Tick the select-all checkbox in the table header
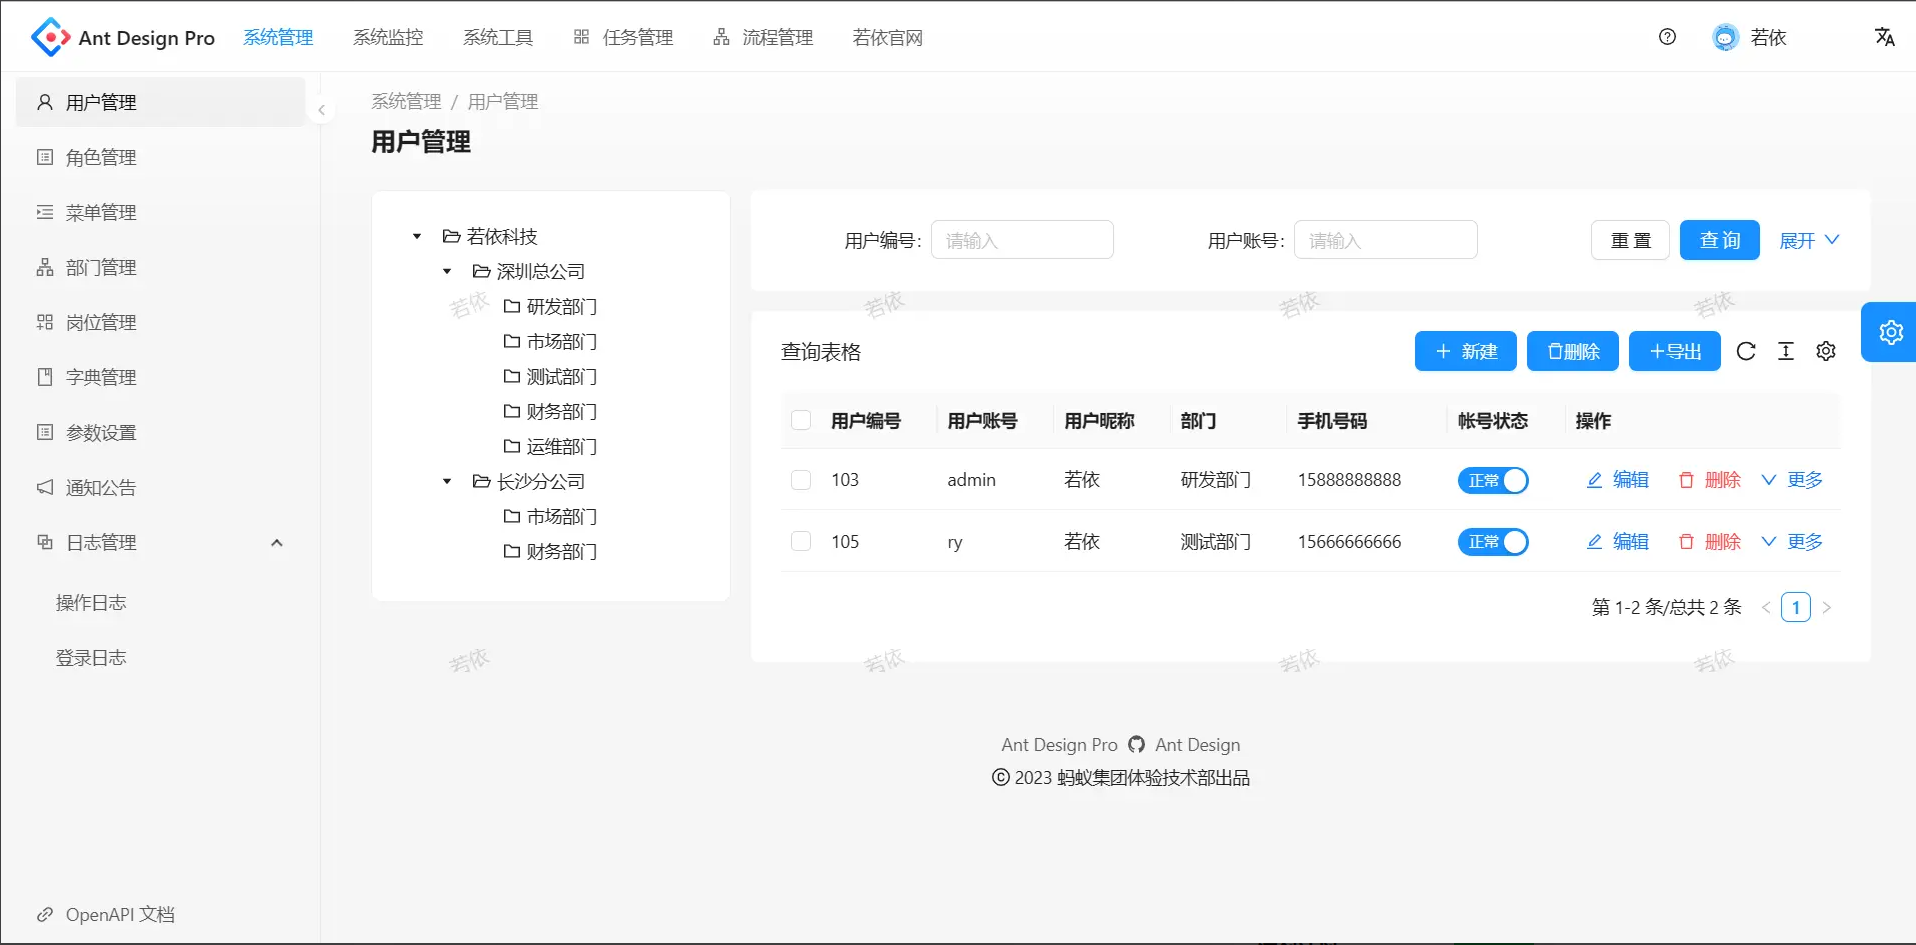Viewport: 1916px width, 945px height. 801,420
